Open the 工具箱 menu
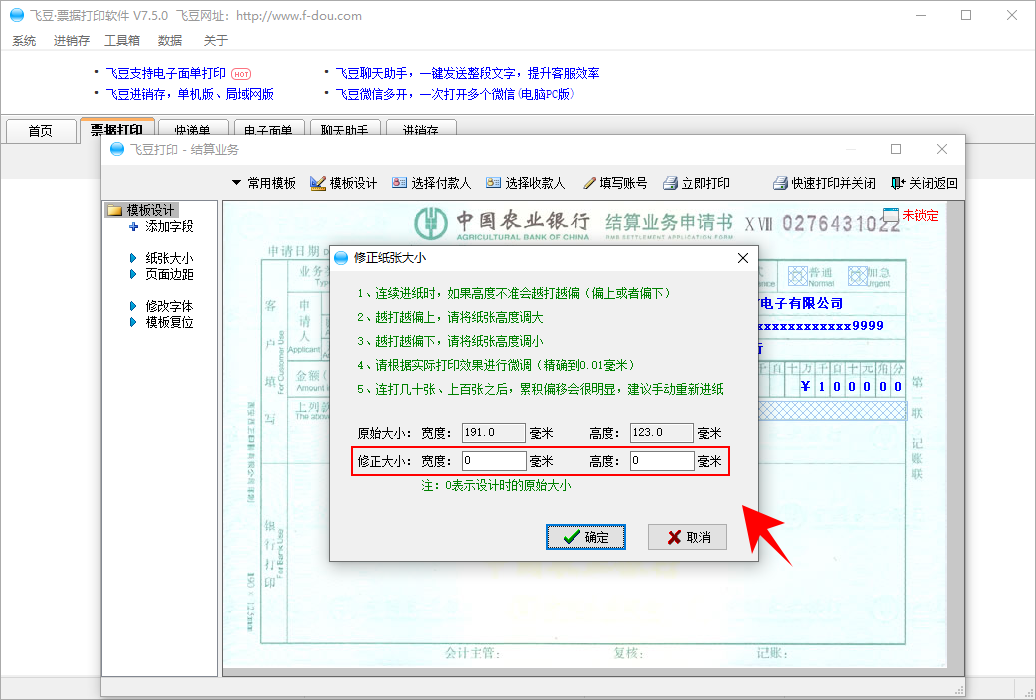This screenshot has height=700, width=1036. click(122, 40)
